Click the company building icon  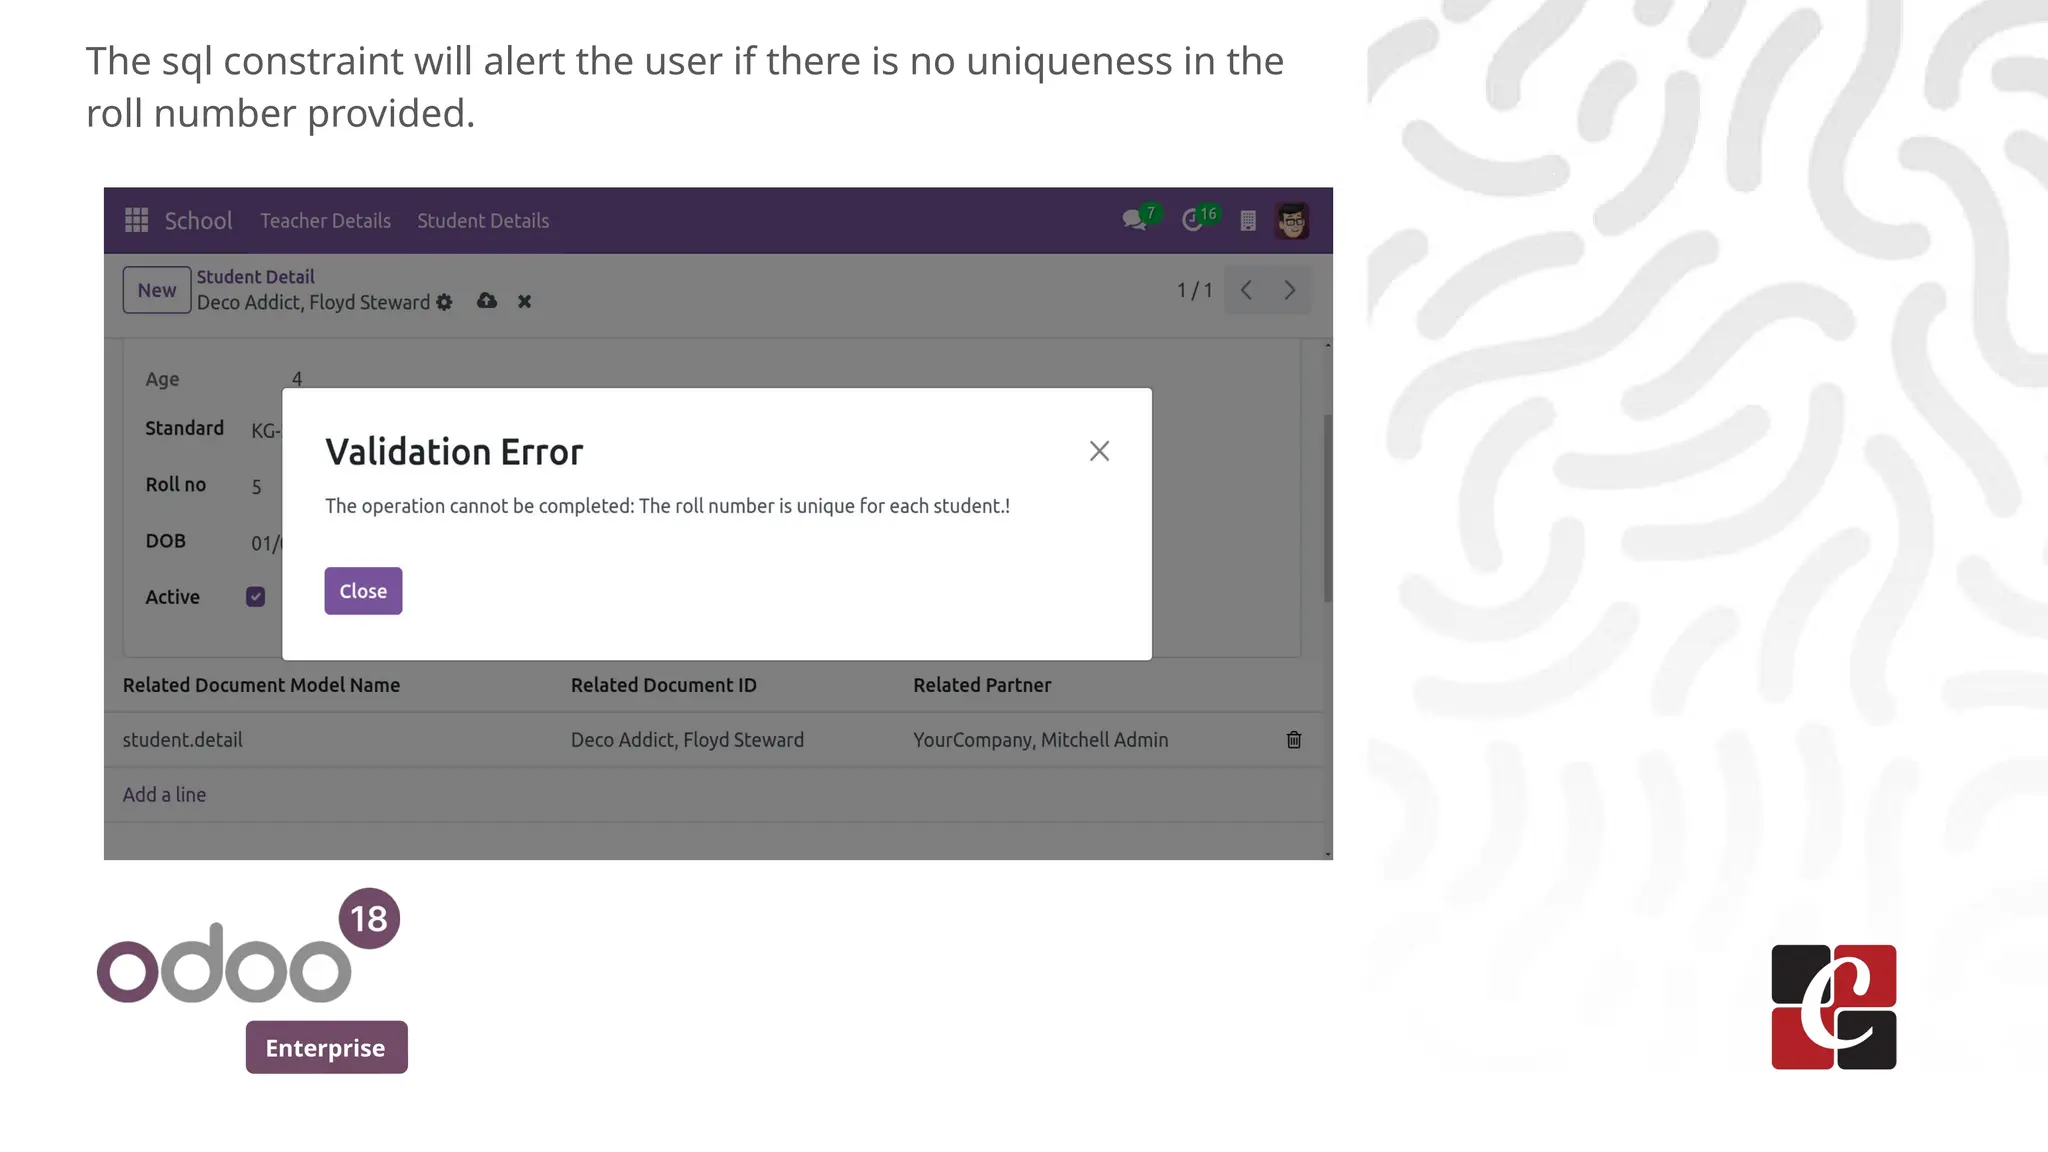[1248, 221]
